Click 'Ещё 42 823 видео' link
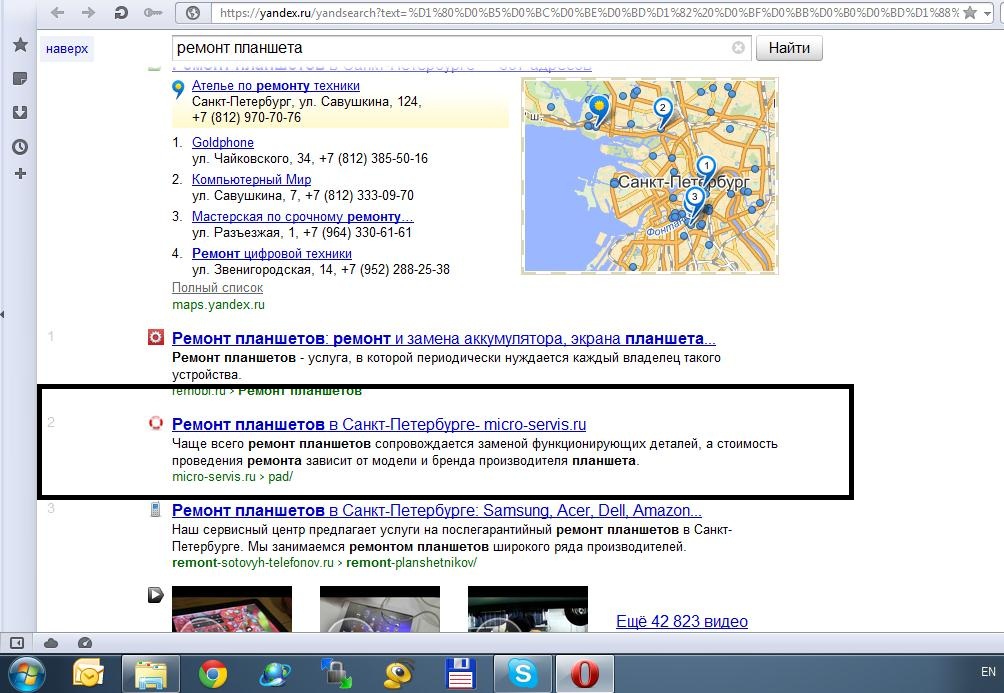Screen dimensions: 1004x693 [682, 621]
